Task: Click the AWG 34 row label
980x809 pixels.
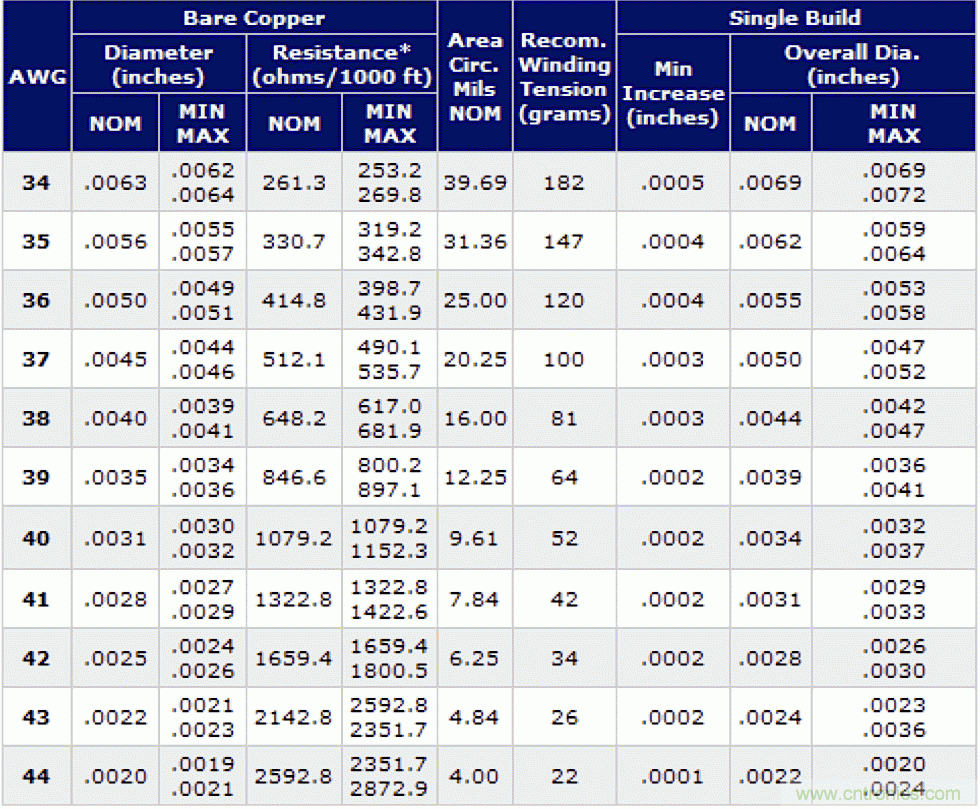Action: point(36,183)
